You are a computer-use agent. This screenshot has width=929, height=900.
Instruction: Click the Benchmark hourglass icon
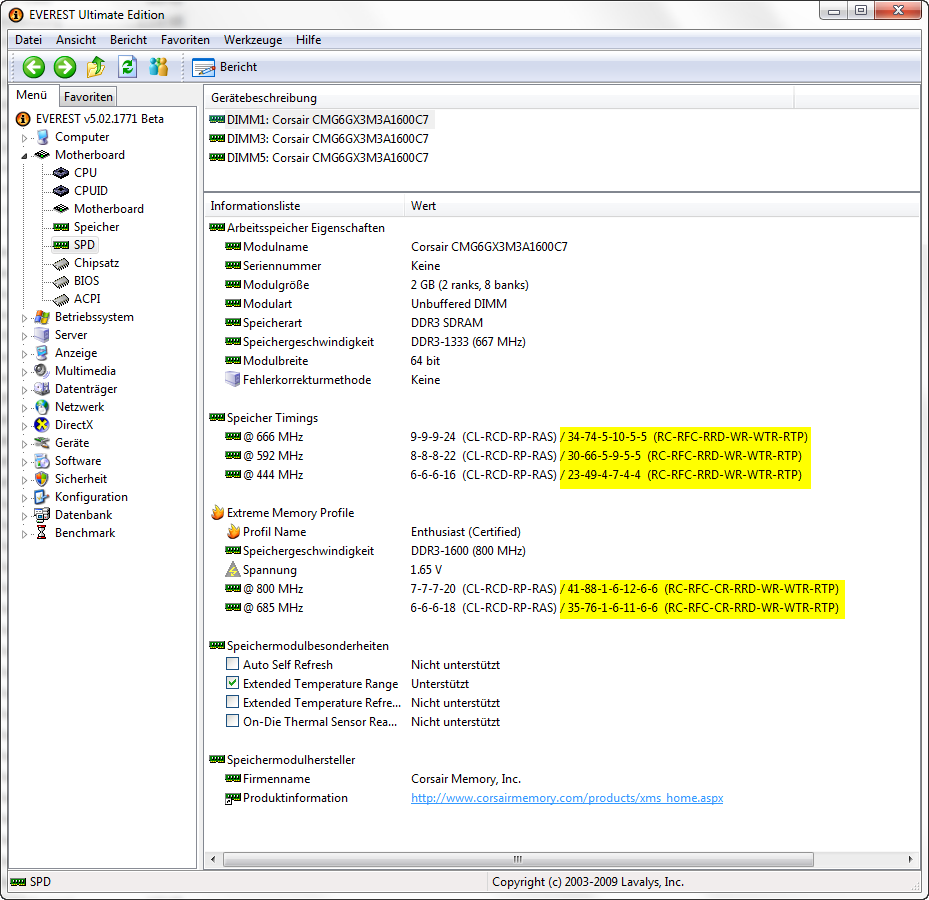[x=41, y=533]
